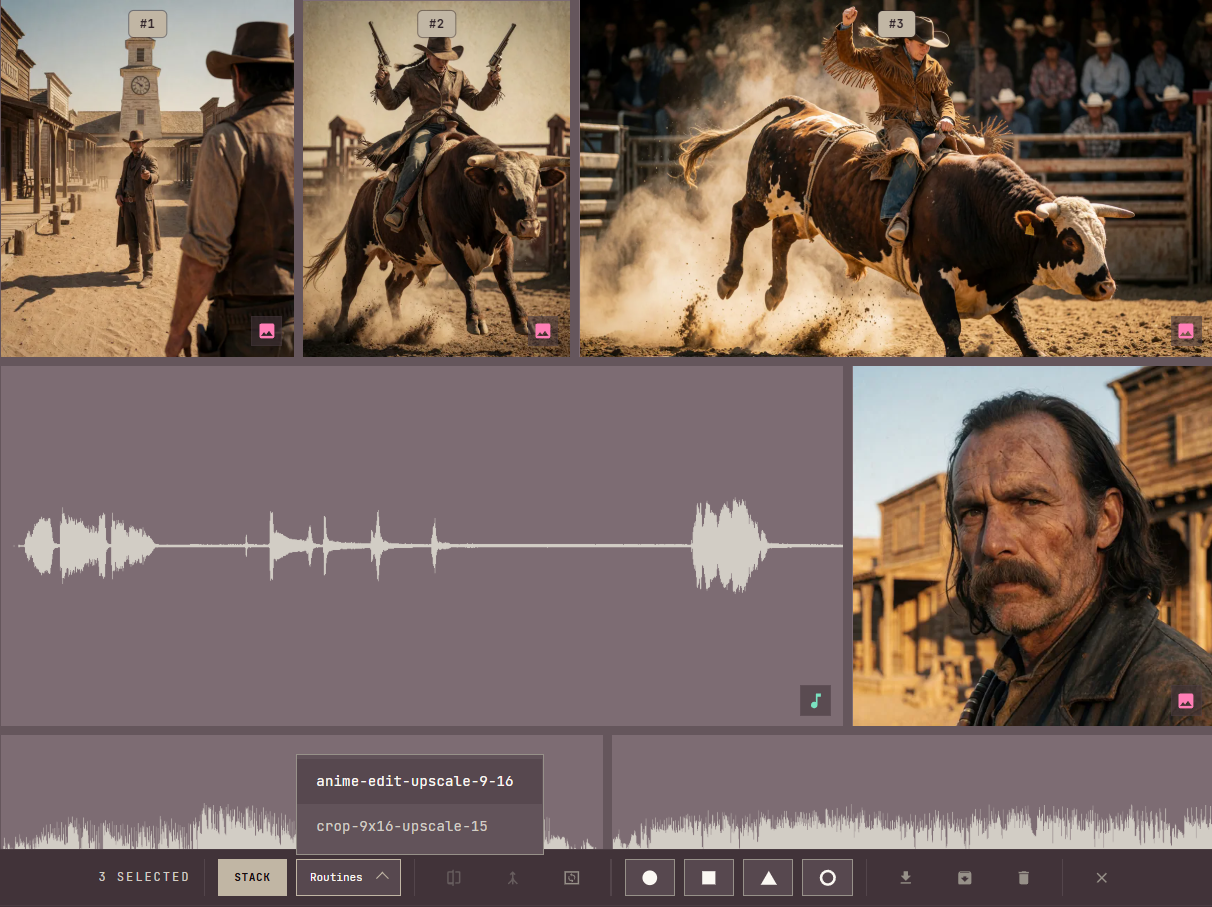Delete the selected items
Viewport: 1212px width, 907px height.
tap(1023, 877)
